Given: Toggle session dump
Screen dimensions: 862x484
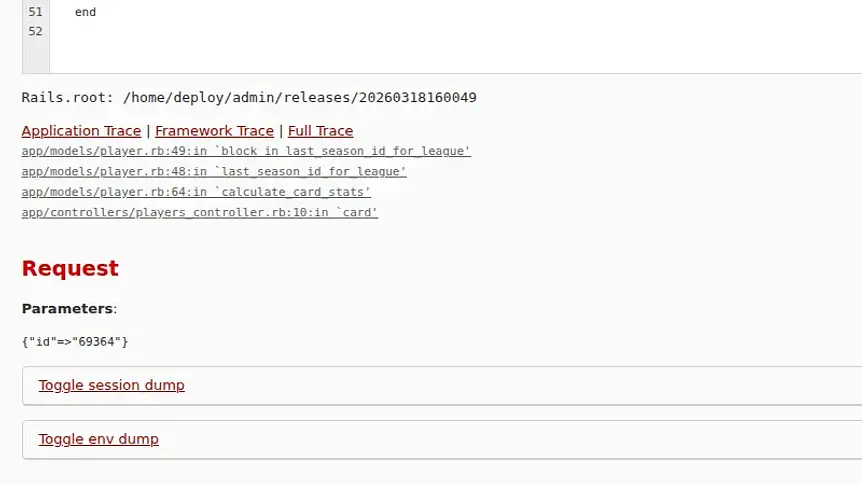Looking at the screenshot, I should pyautogui.click(x=112, y=385).
